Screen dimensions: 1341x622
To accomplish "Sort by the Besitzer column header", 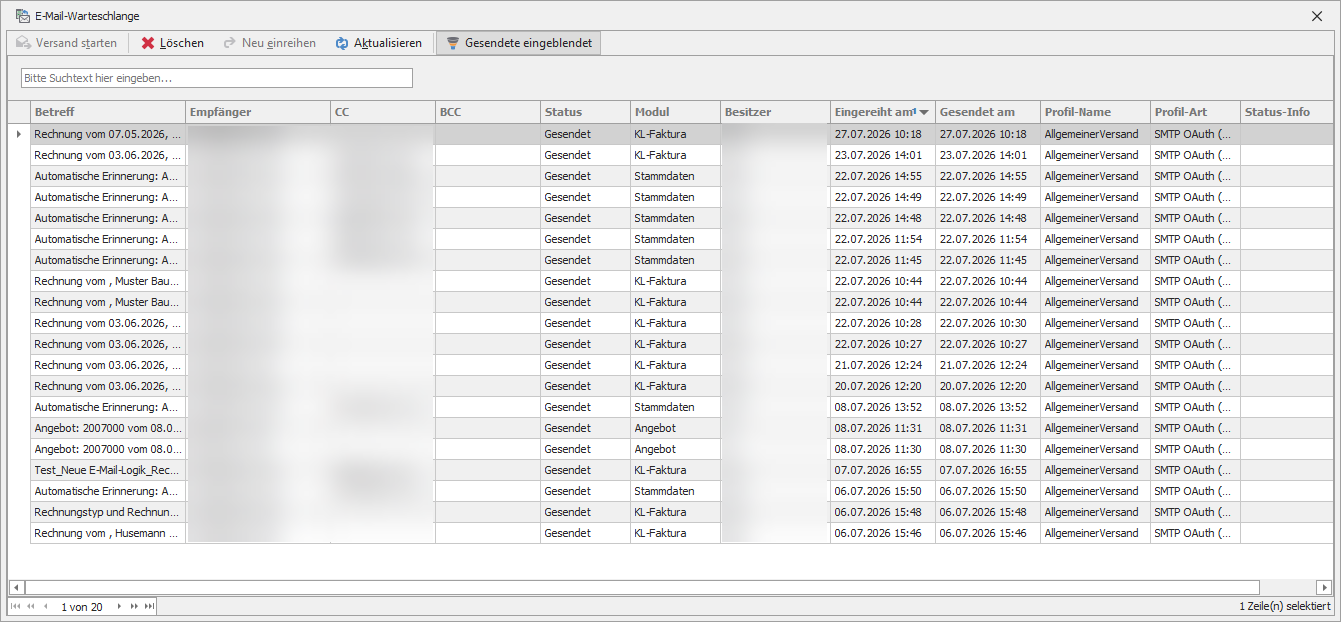I will [775, 112].
